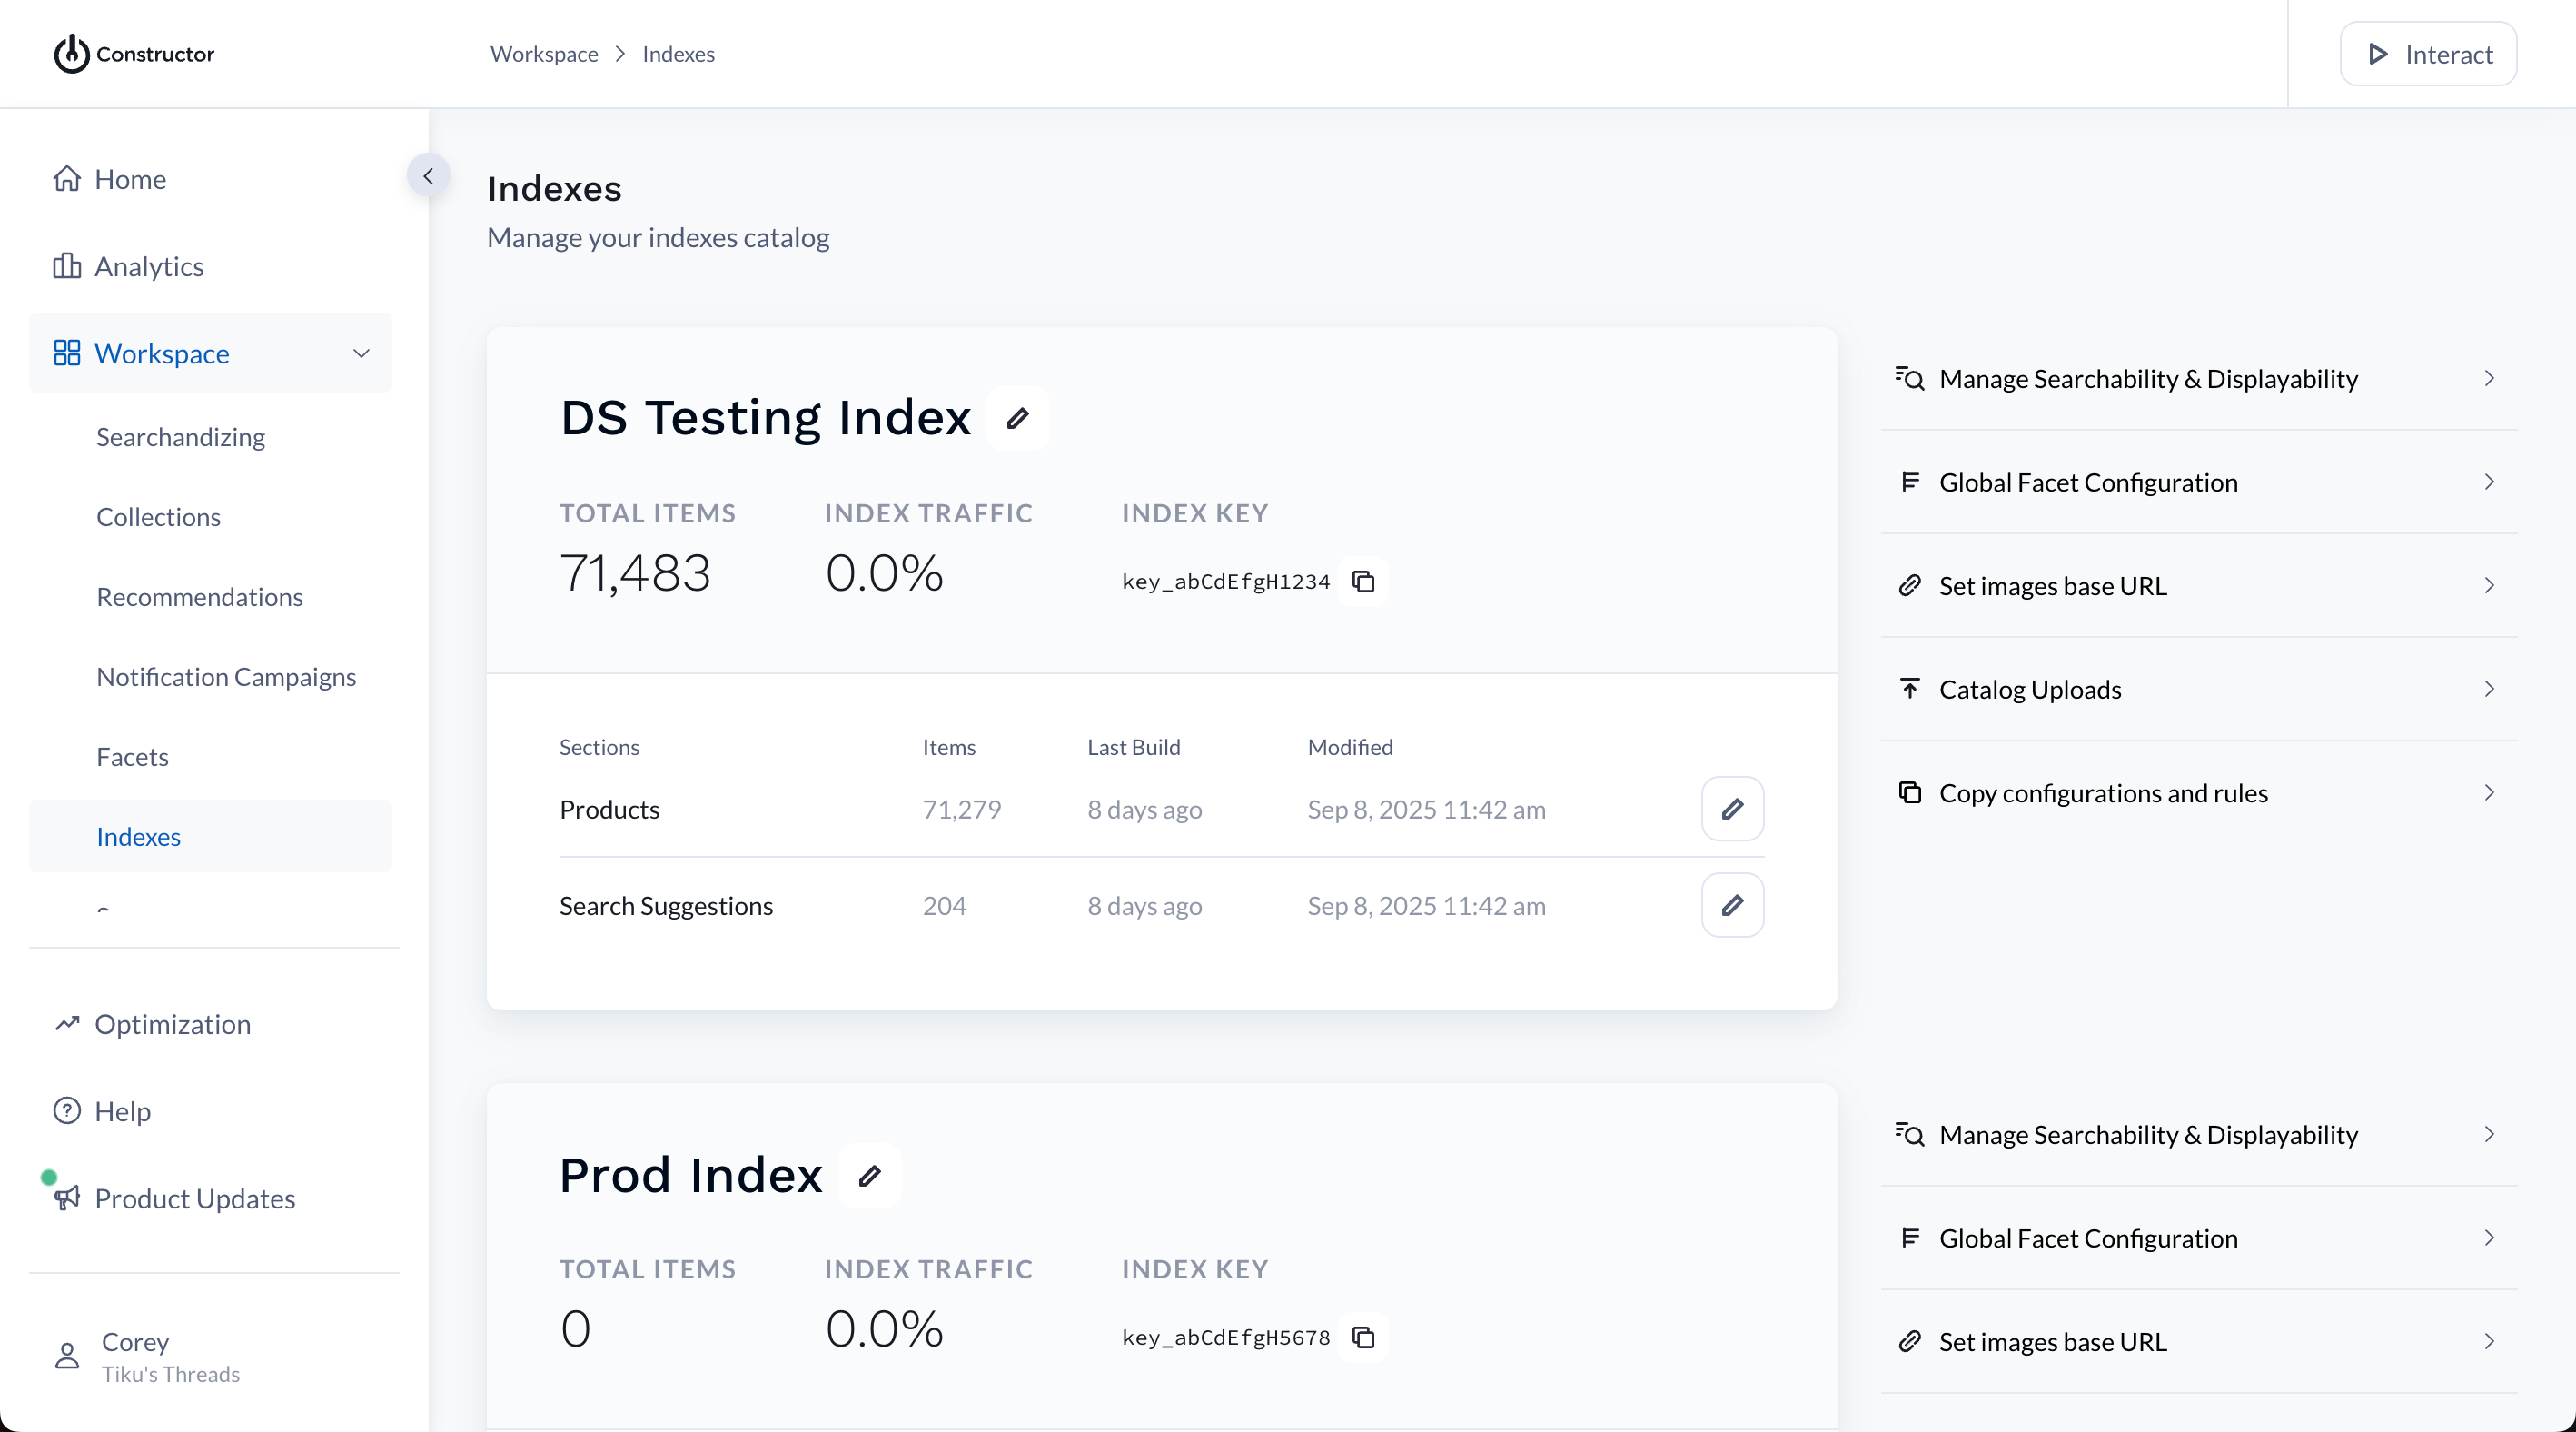This screenshot has width=2576, height=1432.
Task: Click the user avatar icon
Action: (67, 1357)
